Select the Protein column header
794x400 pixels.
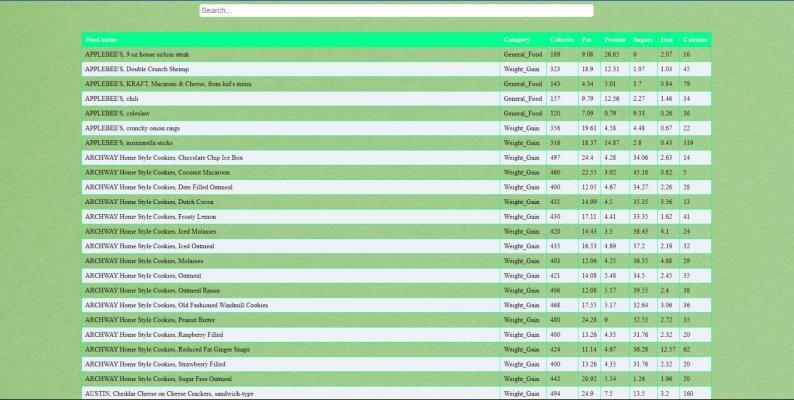click(615, 39)
